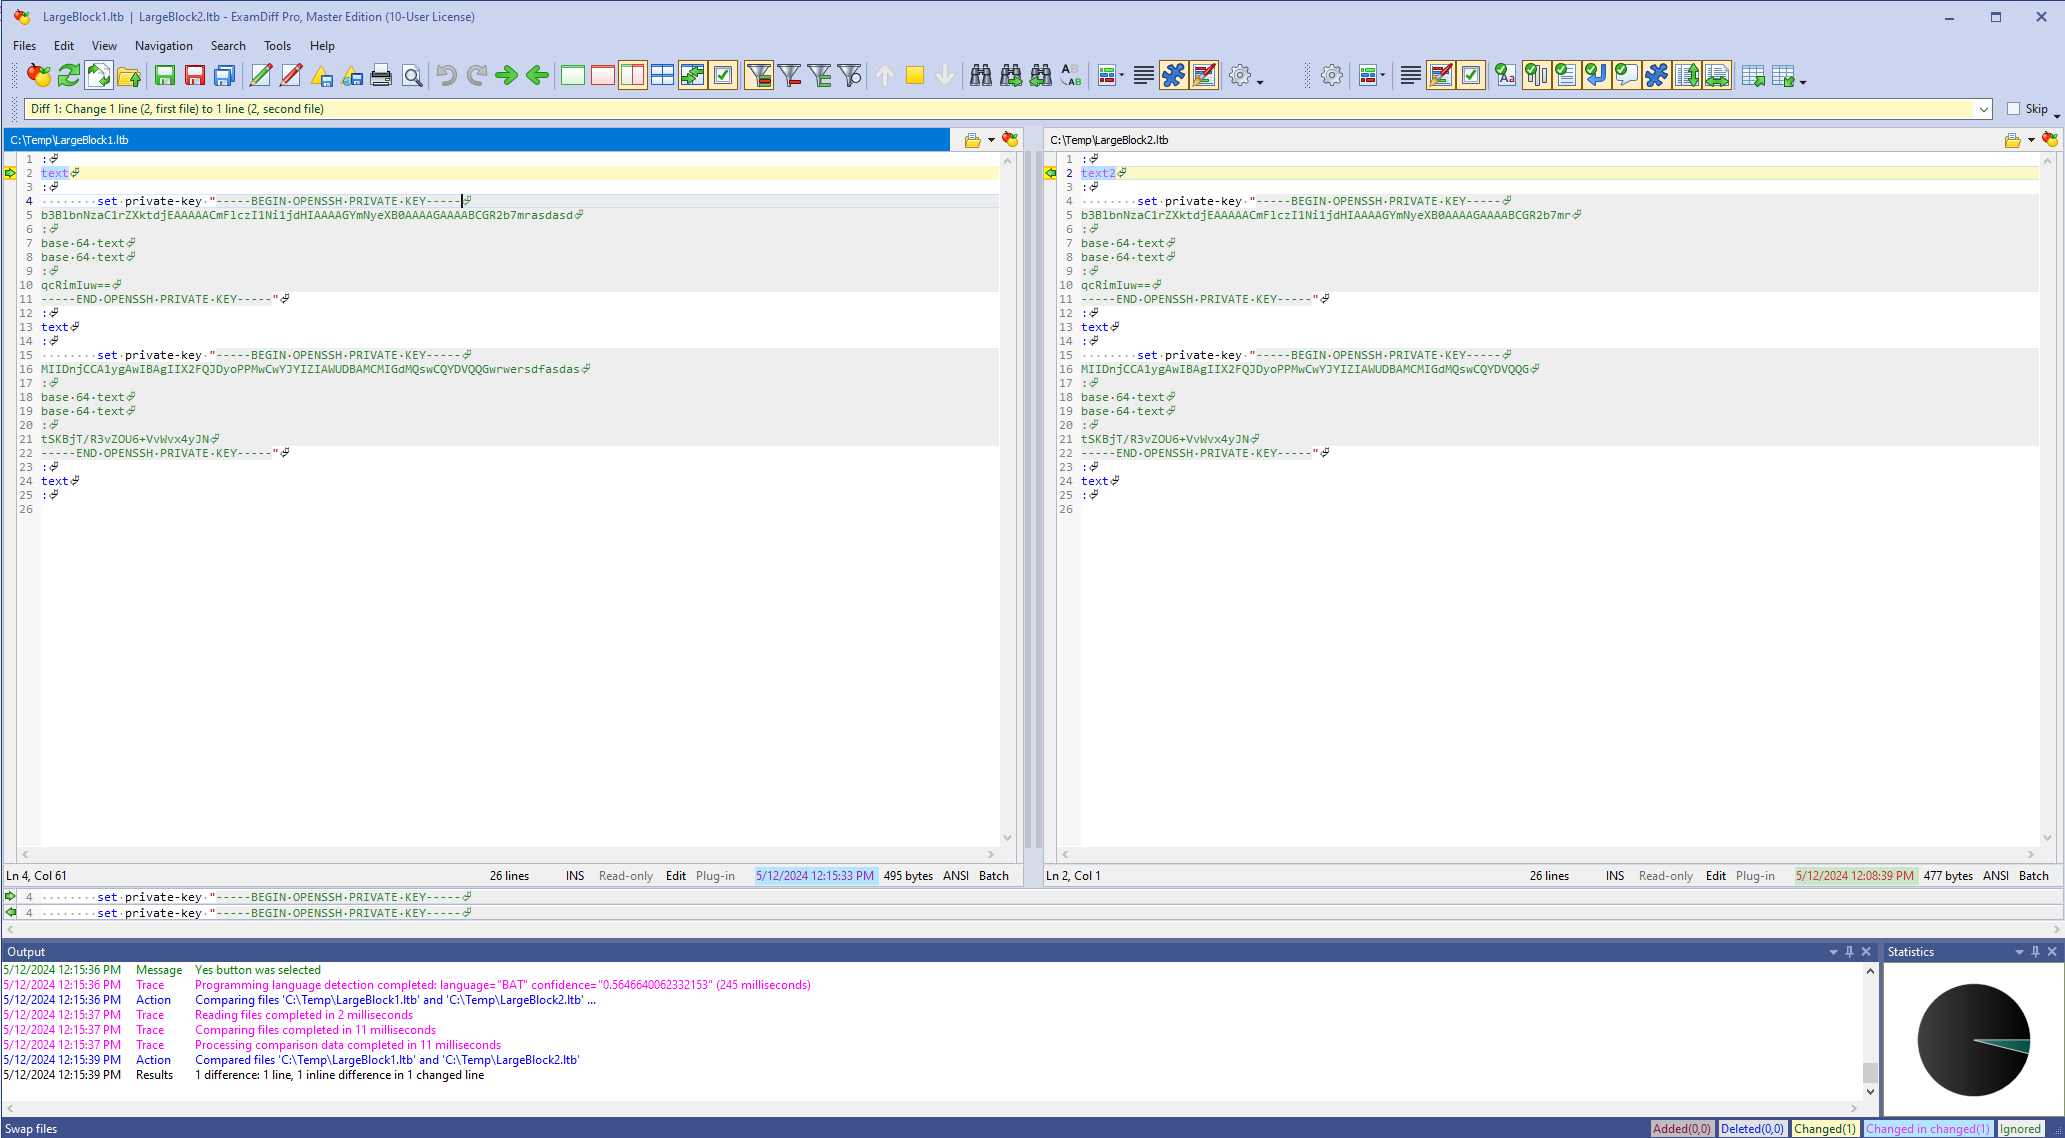Click the standalone gear settings icon
2065x1138 pixels.
pyautogui.click(x=1332, y=75)
